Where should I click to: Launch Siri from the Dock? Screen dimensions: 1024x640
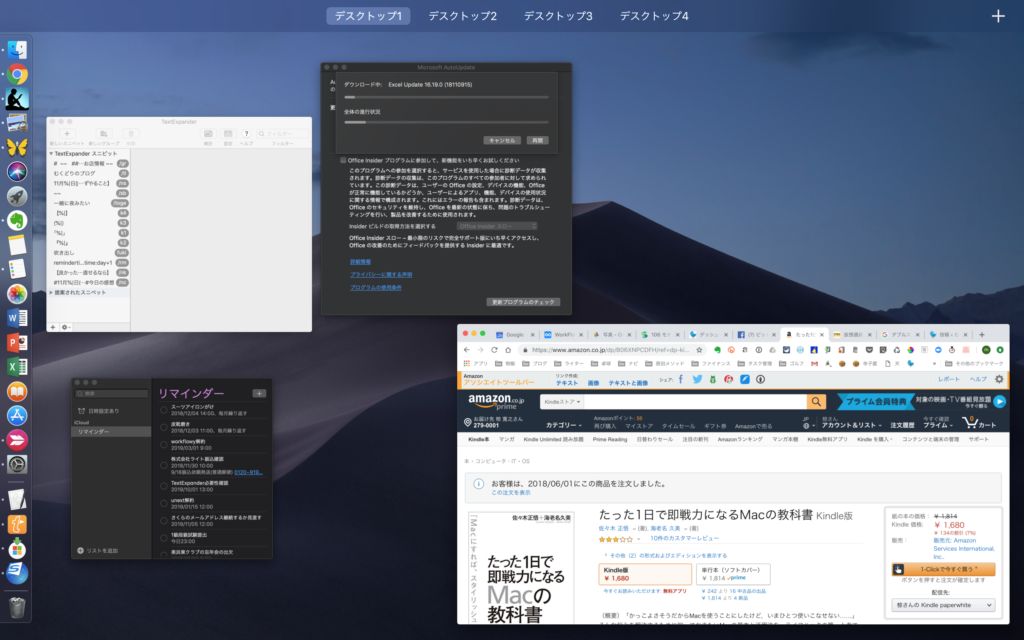click(x=17, y=171)
